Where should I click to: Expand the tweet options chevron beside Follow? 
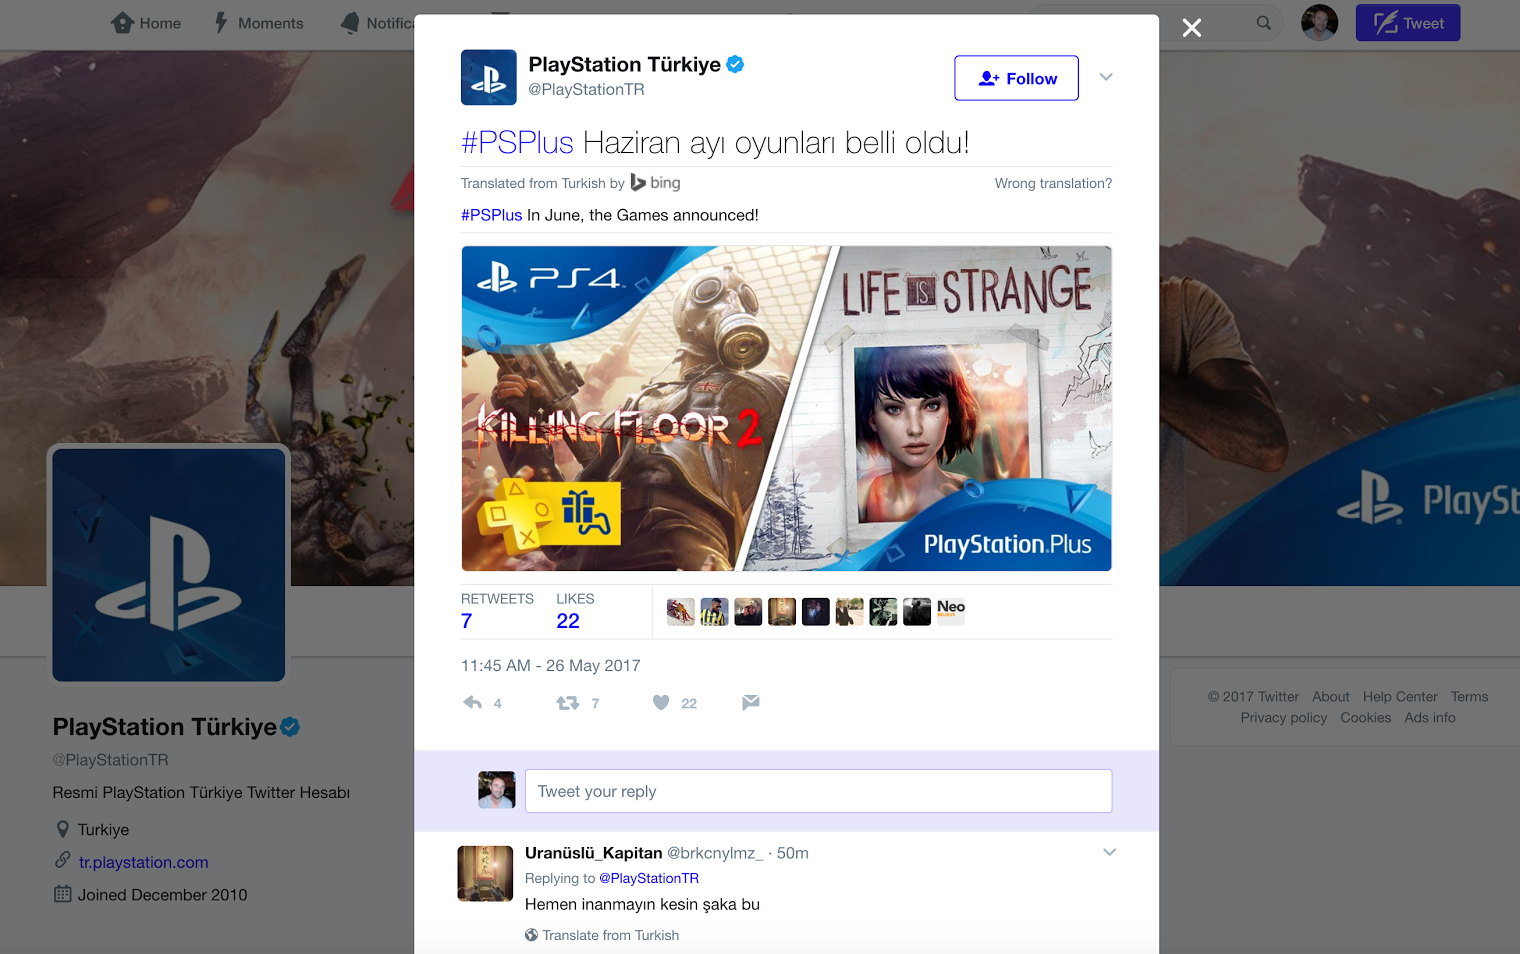tap(1106, 77)
